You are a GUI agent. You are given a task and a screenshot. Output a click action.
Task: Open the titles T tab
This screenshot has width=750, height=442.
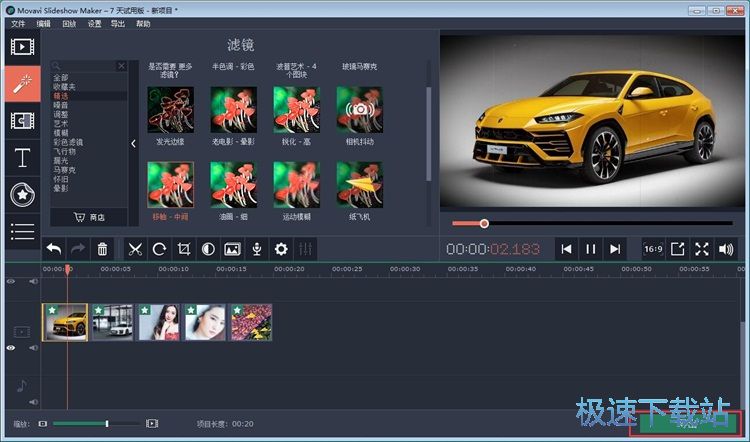point(22,158)
